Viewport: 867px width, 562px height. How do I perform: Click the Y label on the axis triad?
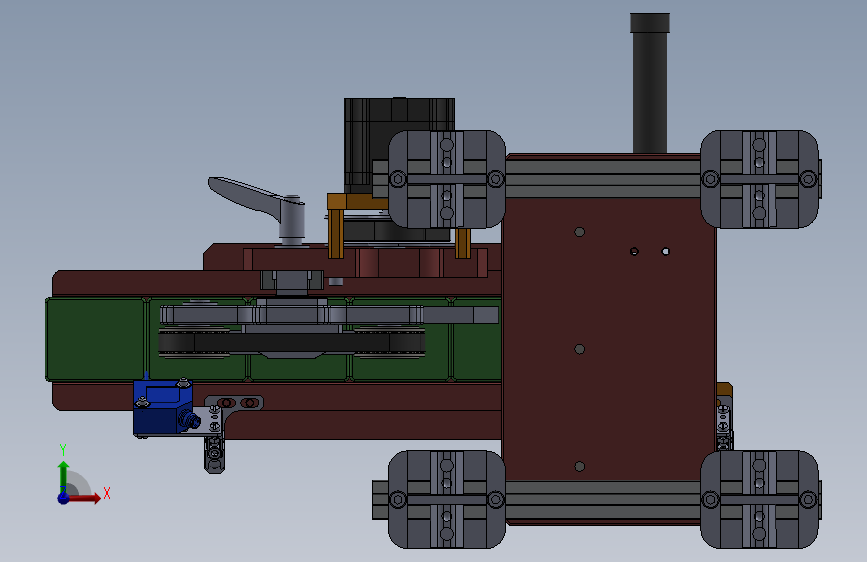pos(63,450)
